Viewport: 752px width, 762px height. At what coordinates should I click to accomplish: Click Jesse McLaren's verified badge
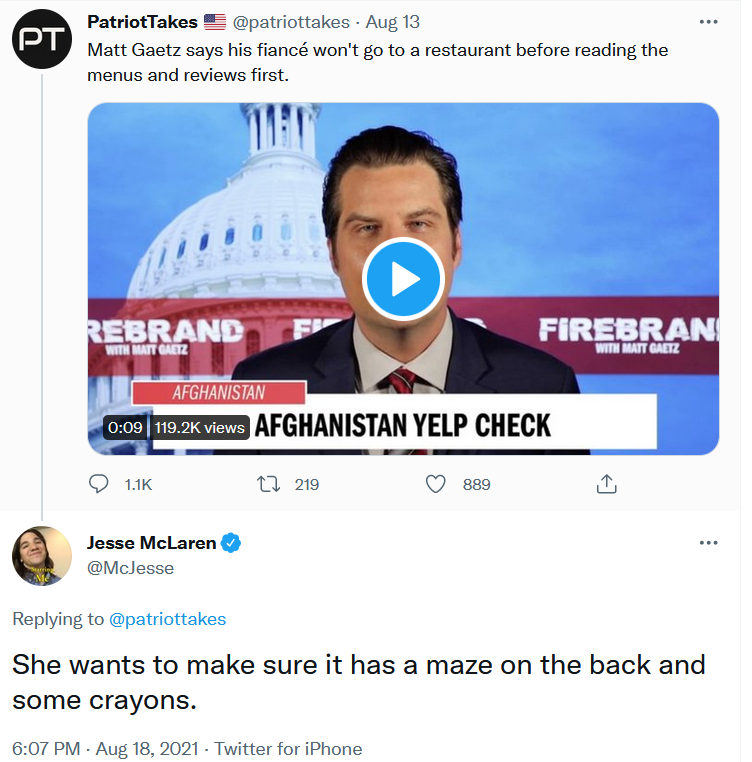pos(231,543)
